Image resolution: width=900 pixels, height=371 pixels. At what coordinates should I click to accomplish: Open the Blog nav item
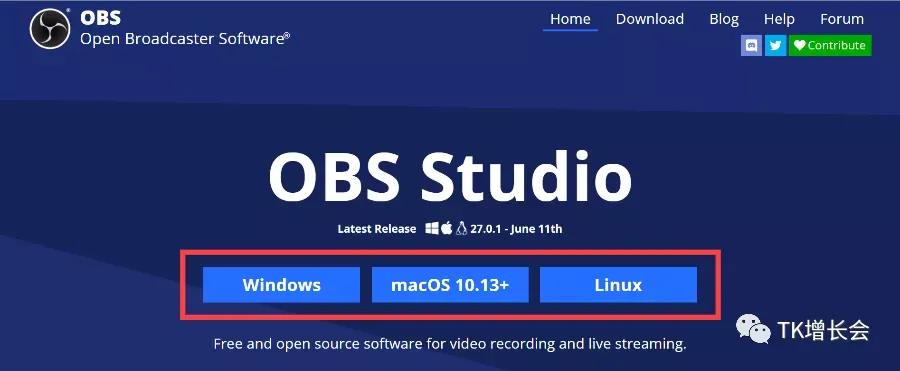(x=724, y=19)
